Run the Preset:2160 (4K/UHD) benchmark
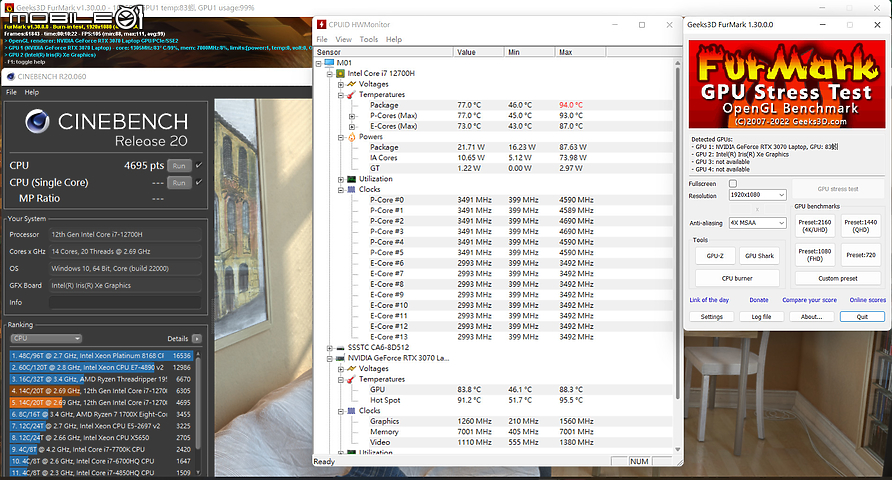This screenshot has width=892, height=480. click(x=815, y=226)
